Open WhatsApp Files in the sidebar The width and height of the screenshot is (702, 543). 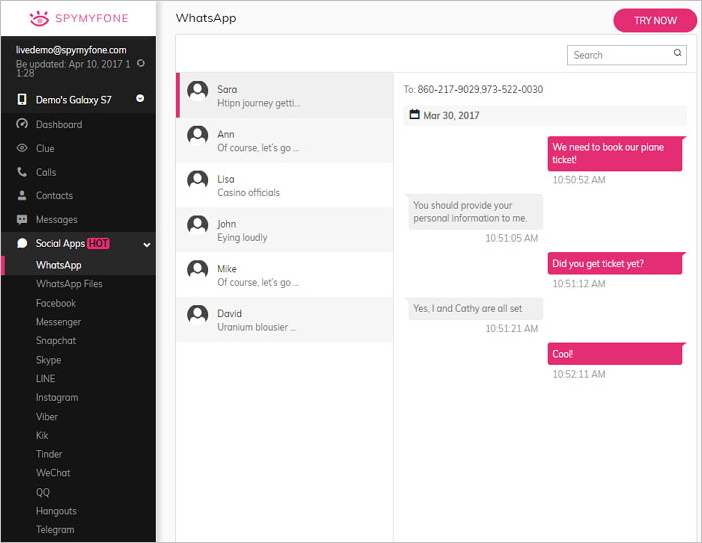[69, 284]
